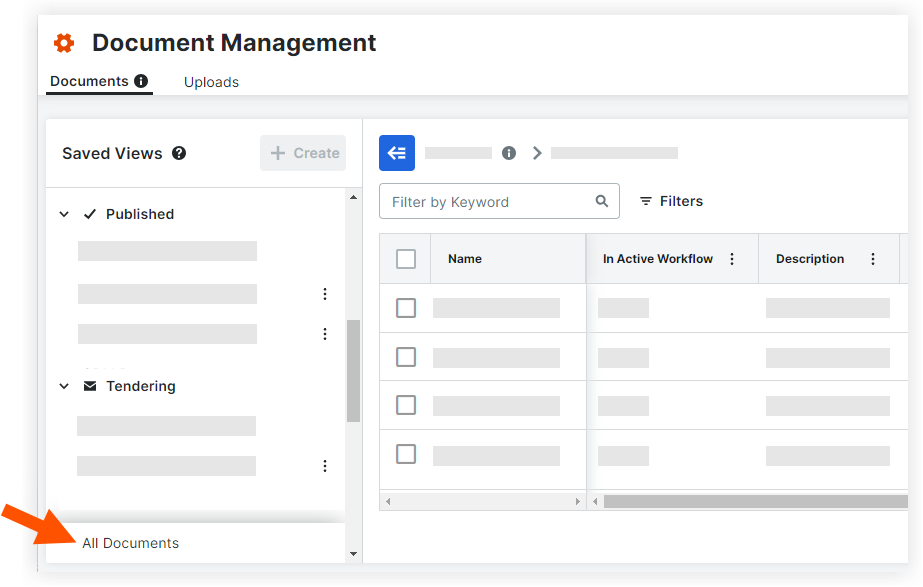
Task: Click the Saved Views scrollbar up arrow
Action: [353, 197]
